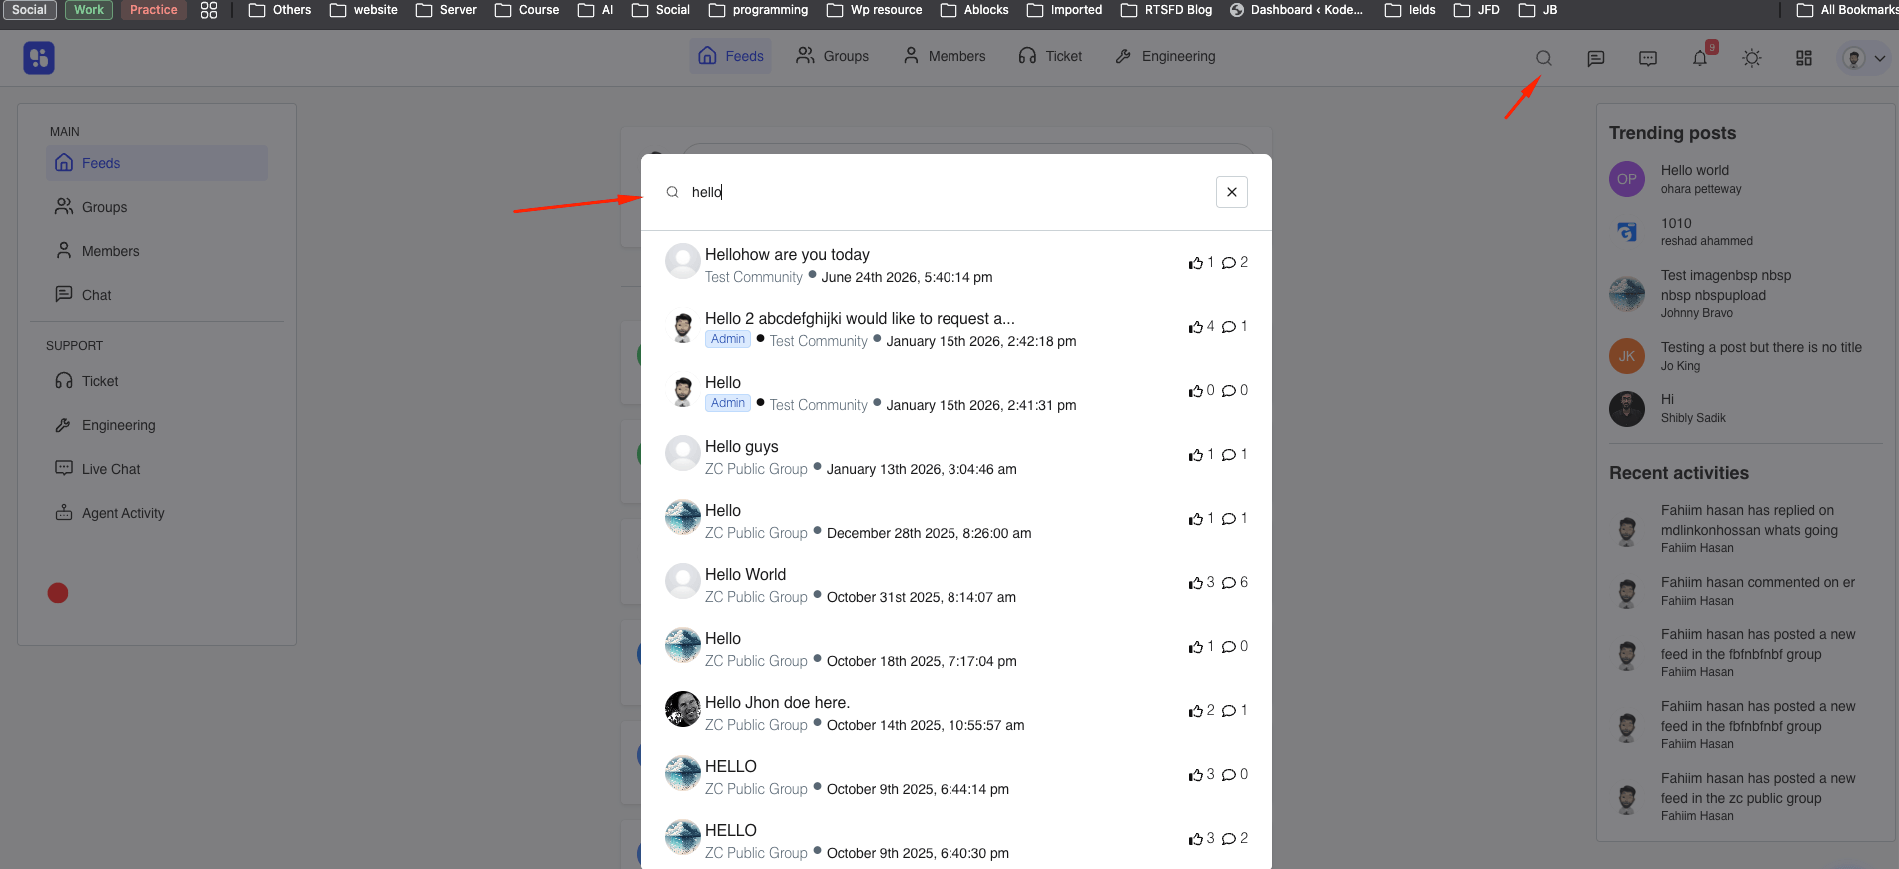Click comment icon on Hellohow are you today
The image size is (1899, 869).
pos(1228,263)
